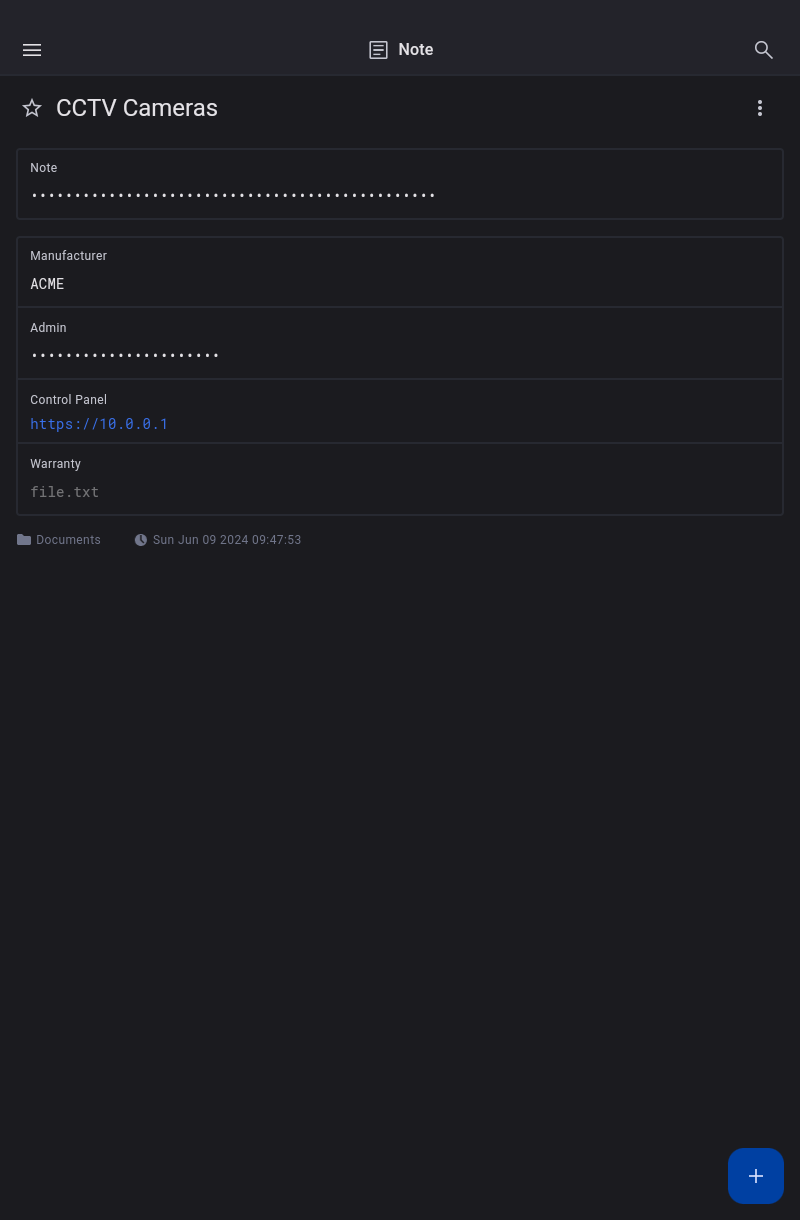800x1220 pixels.
Task: Reveal the hidden Admin field value
Action: point(125,355)
